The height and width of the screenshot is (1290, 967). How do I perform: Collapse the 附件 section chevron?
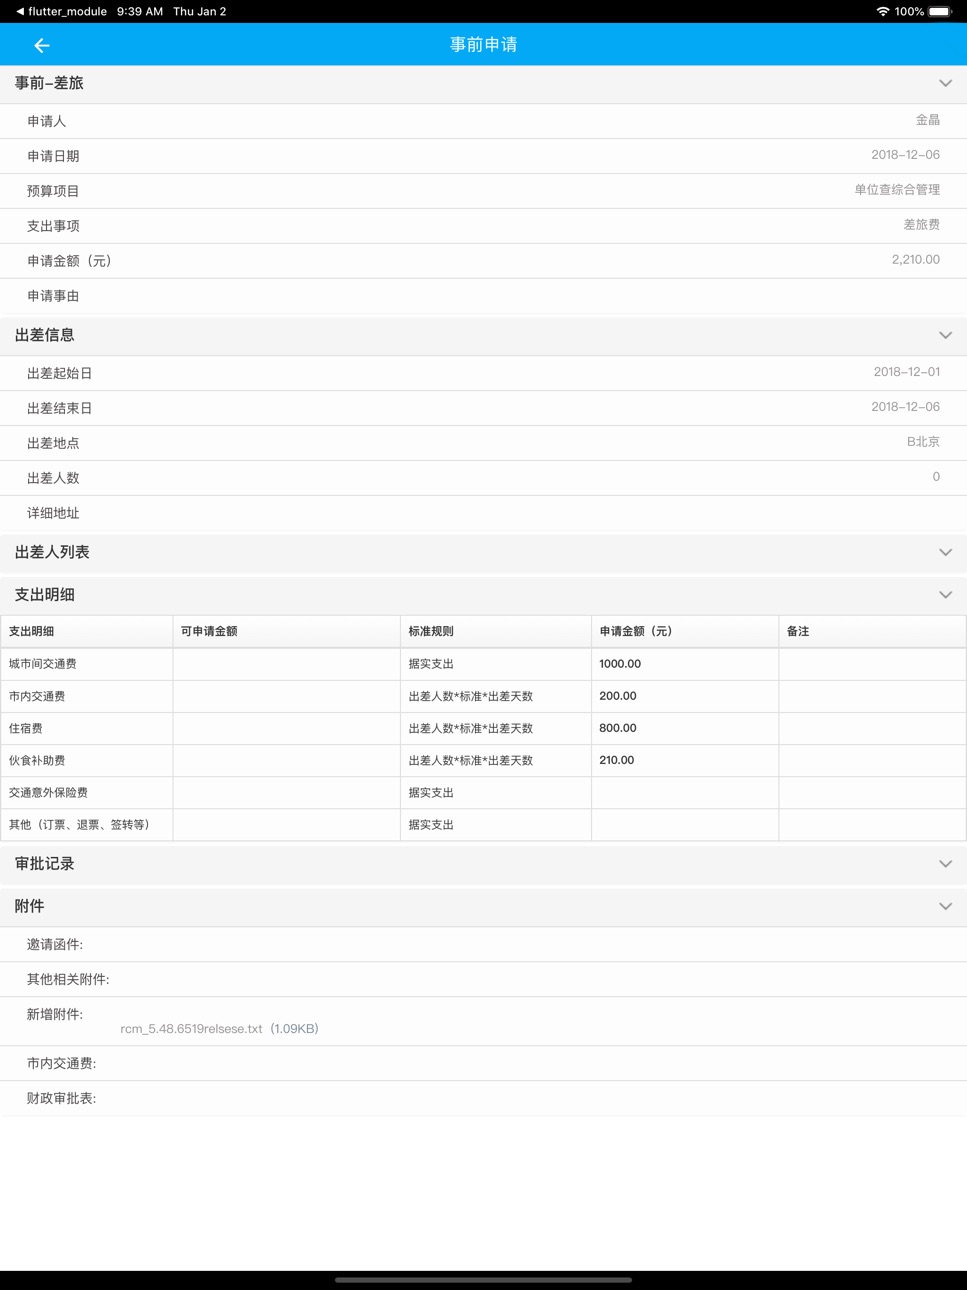(945, 906)
